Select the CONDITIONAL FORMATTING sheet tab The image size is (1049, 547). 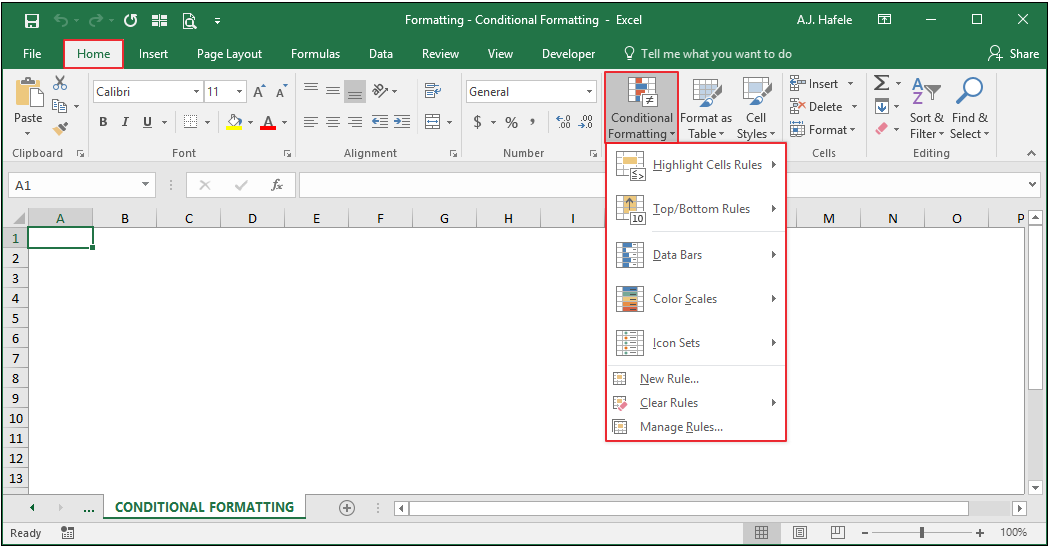[x=205, y=508]
